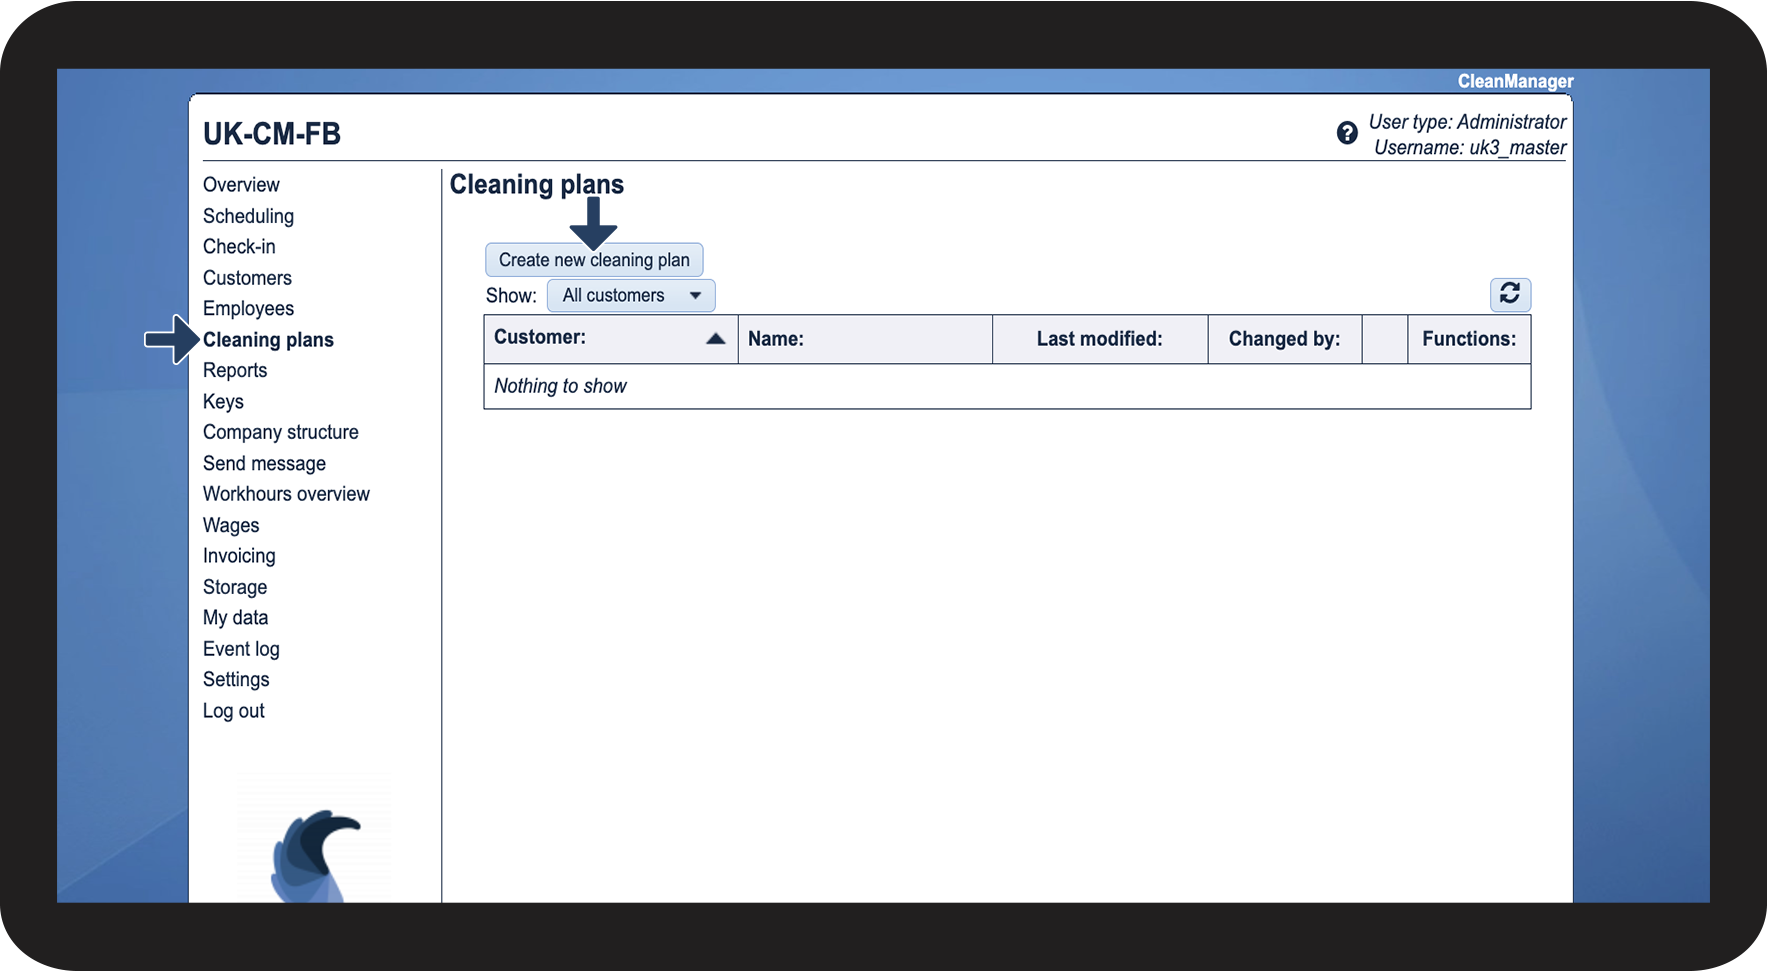Click the refresh list icon button
The height and width of the screenshot is (971, 1767).
(x=1509, y=294)
